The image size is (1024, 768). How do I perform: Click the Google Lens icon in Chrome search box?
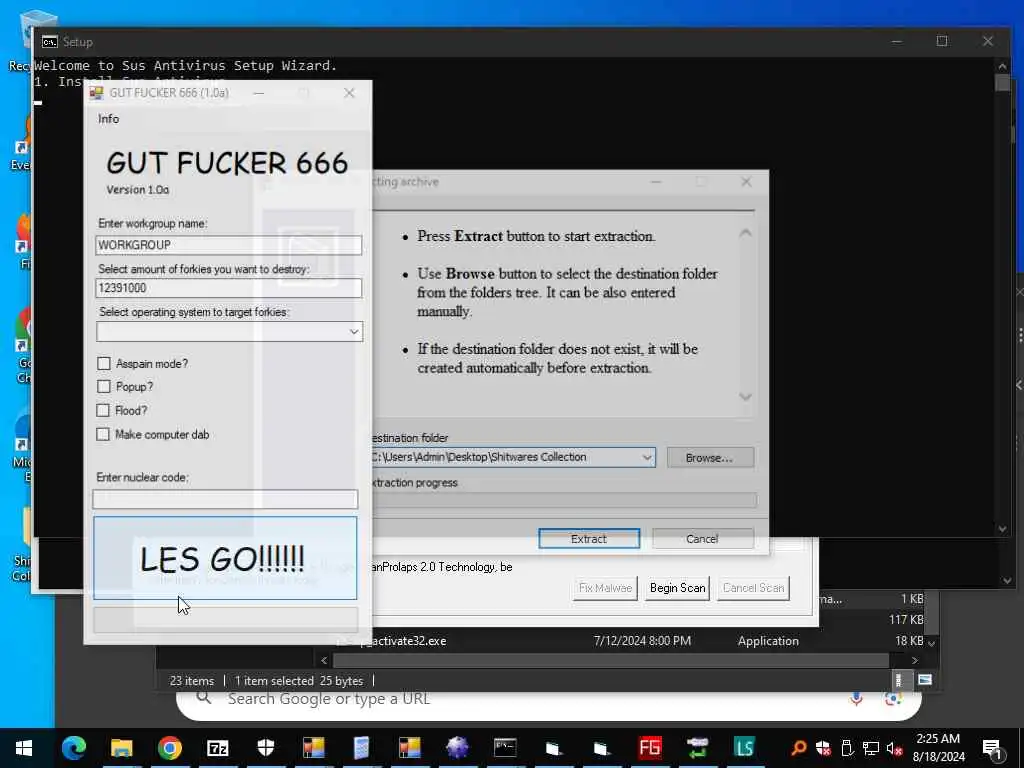click(893, 699)
